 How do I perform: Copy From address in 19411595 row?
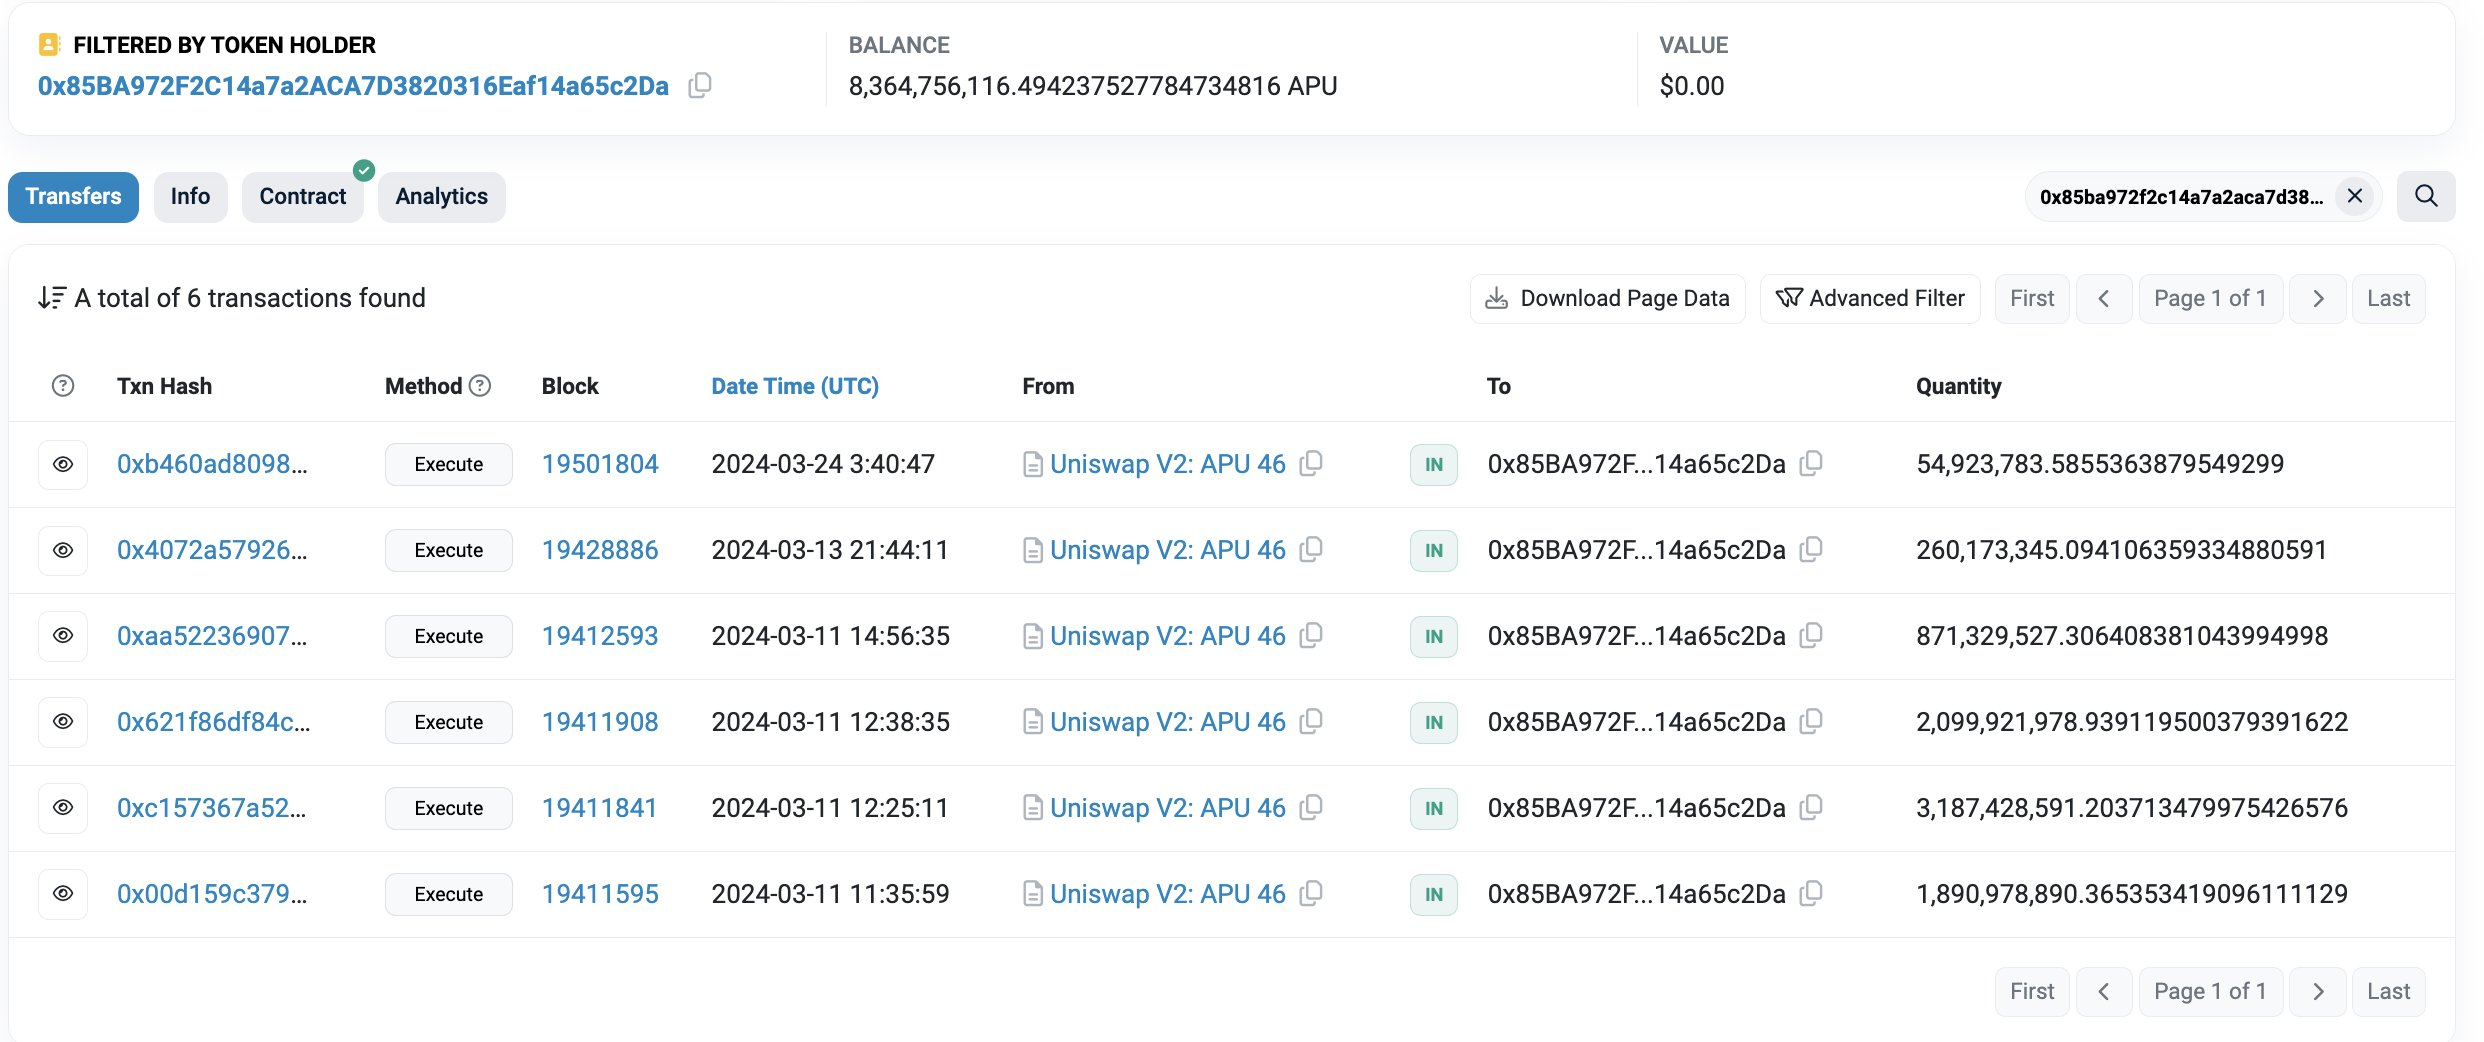1311,893
